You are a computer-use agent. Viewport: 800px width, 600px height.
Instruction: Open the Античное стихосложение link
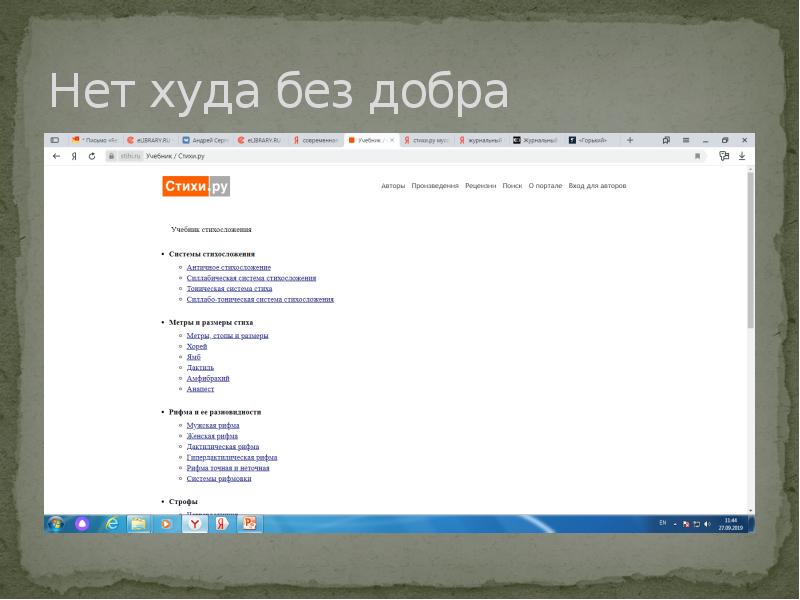(x=228, y=267)
